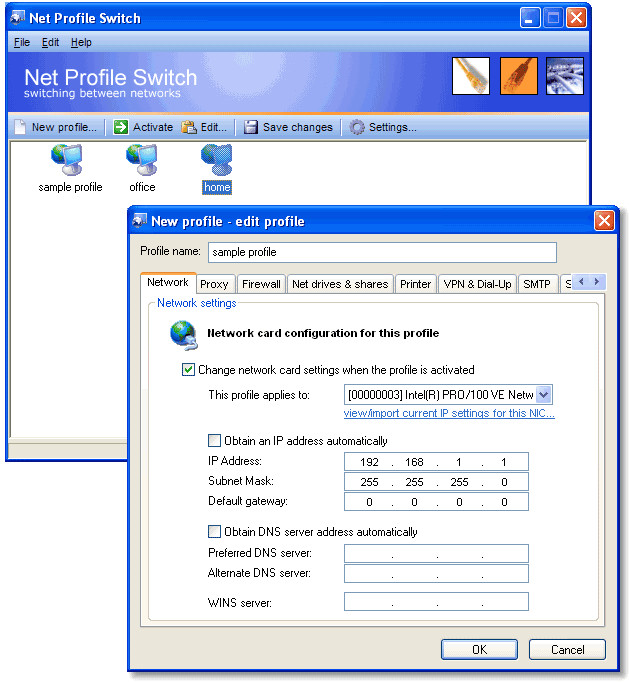
Task: Open the Help menu
Action: pos(81,42)
